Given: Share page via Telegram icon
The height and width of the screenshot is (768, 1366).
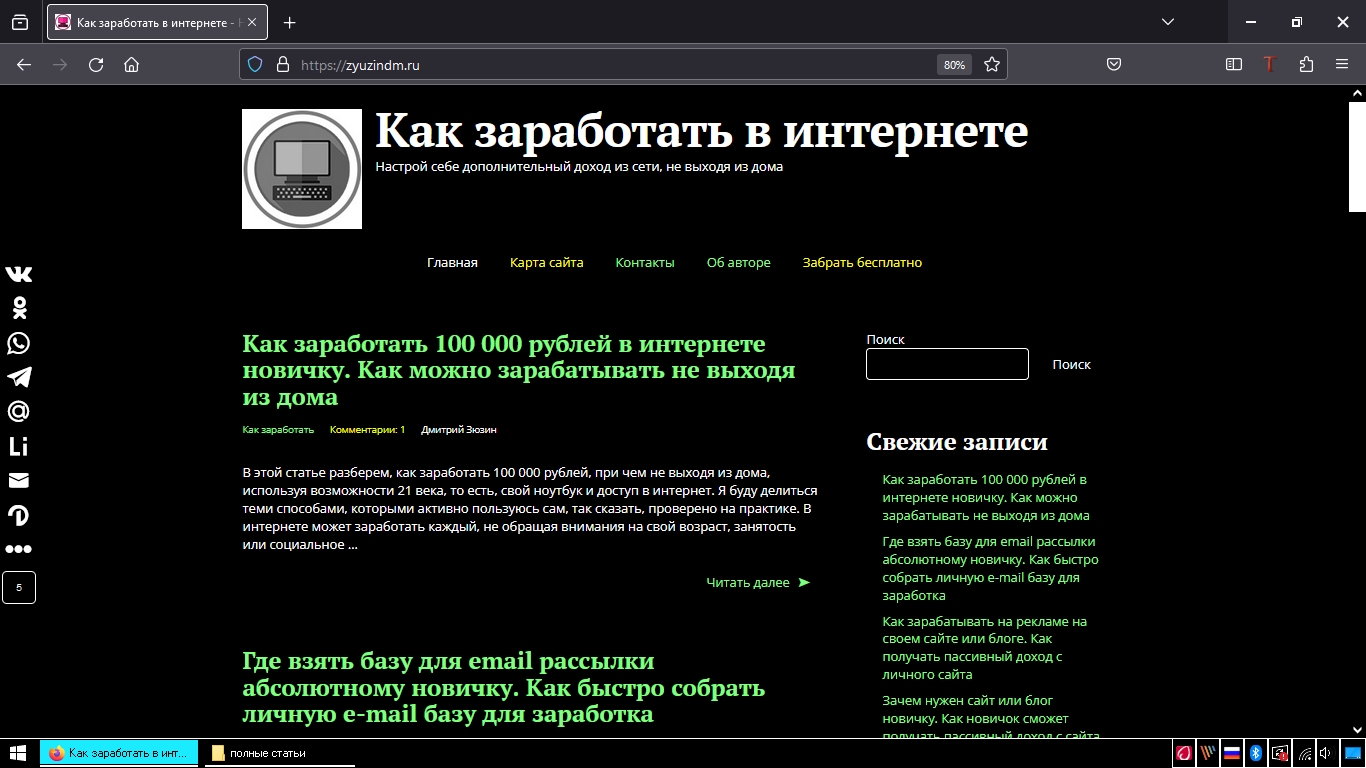Looking at the screenshot, I should coord(19,377).
